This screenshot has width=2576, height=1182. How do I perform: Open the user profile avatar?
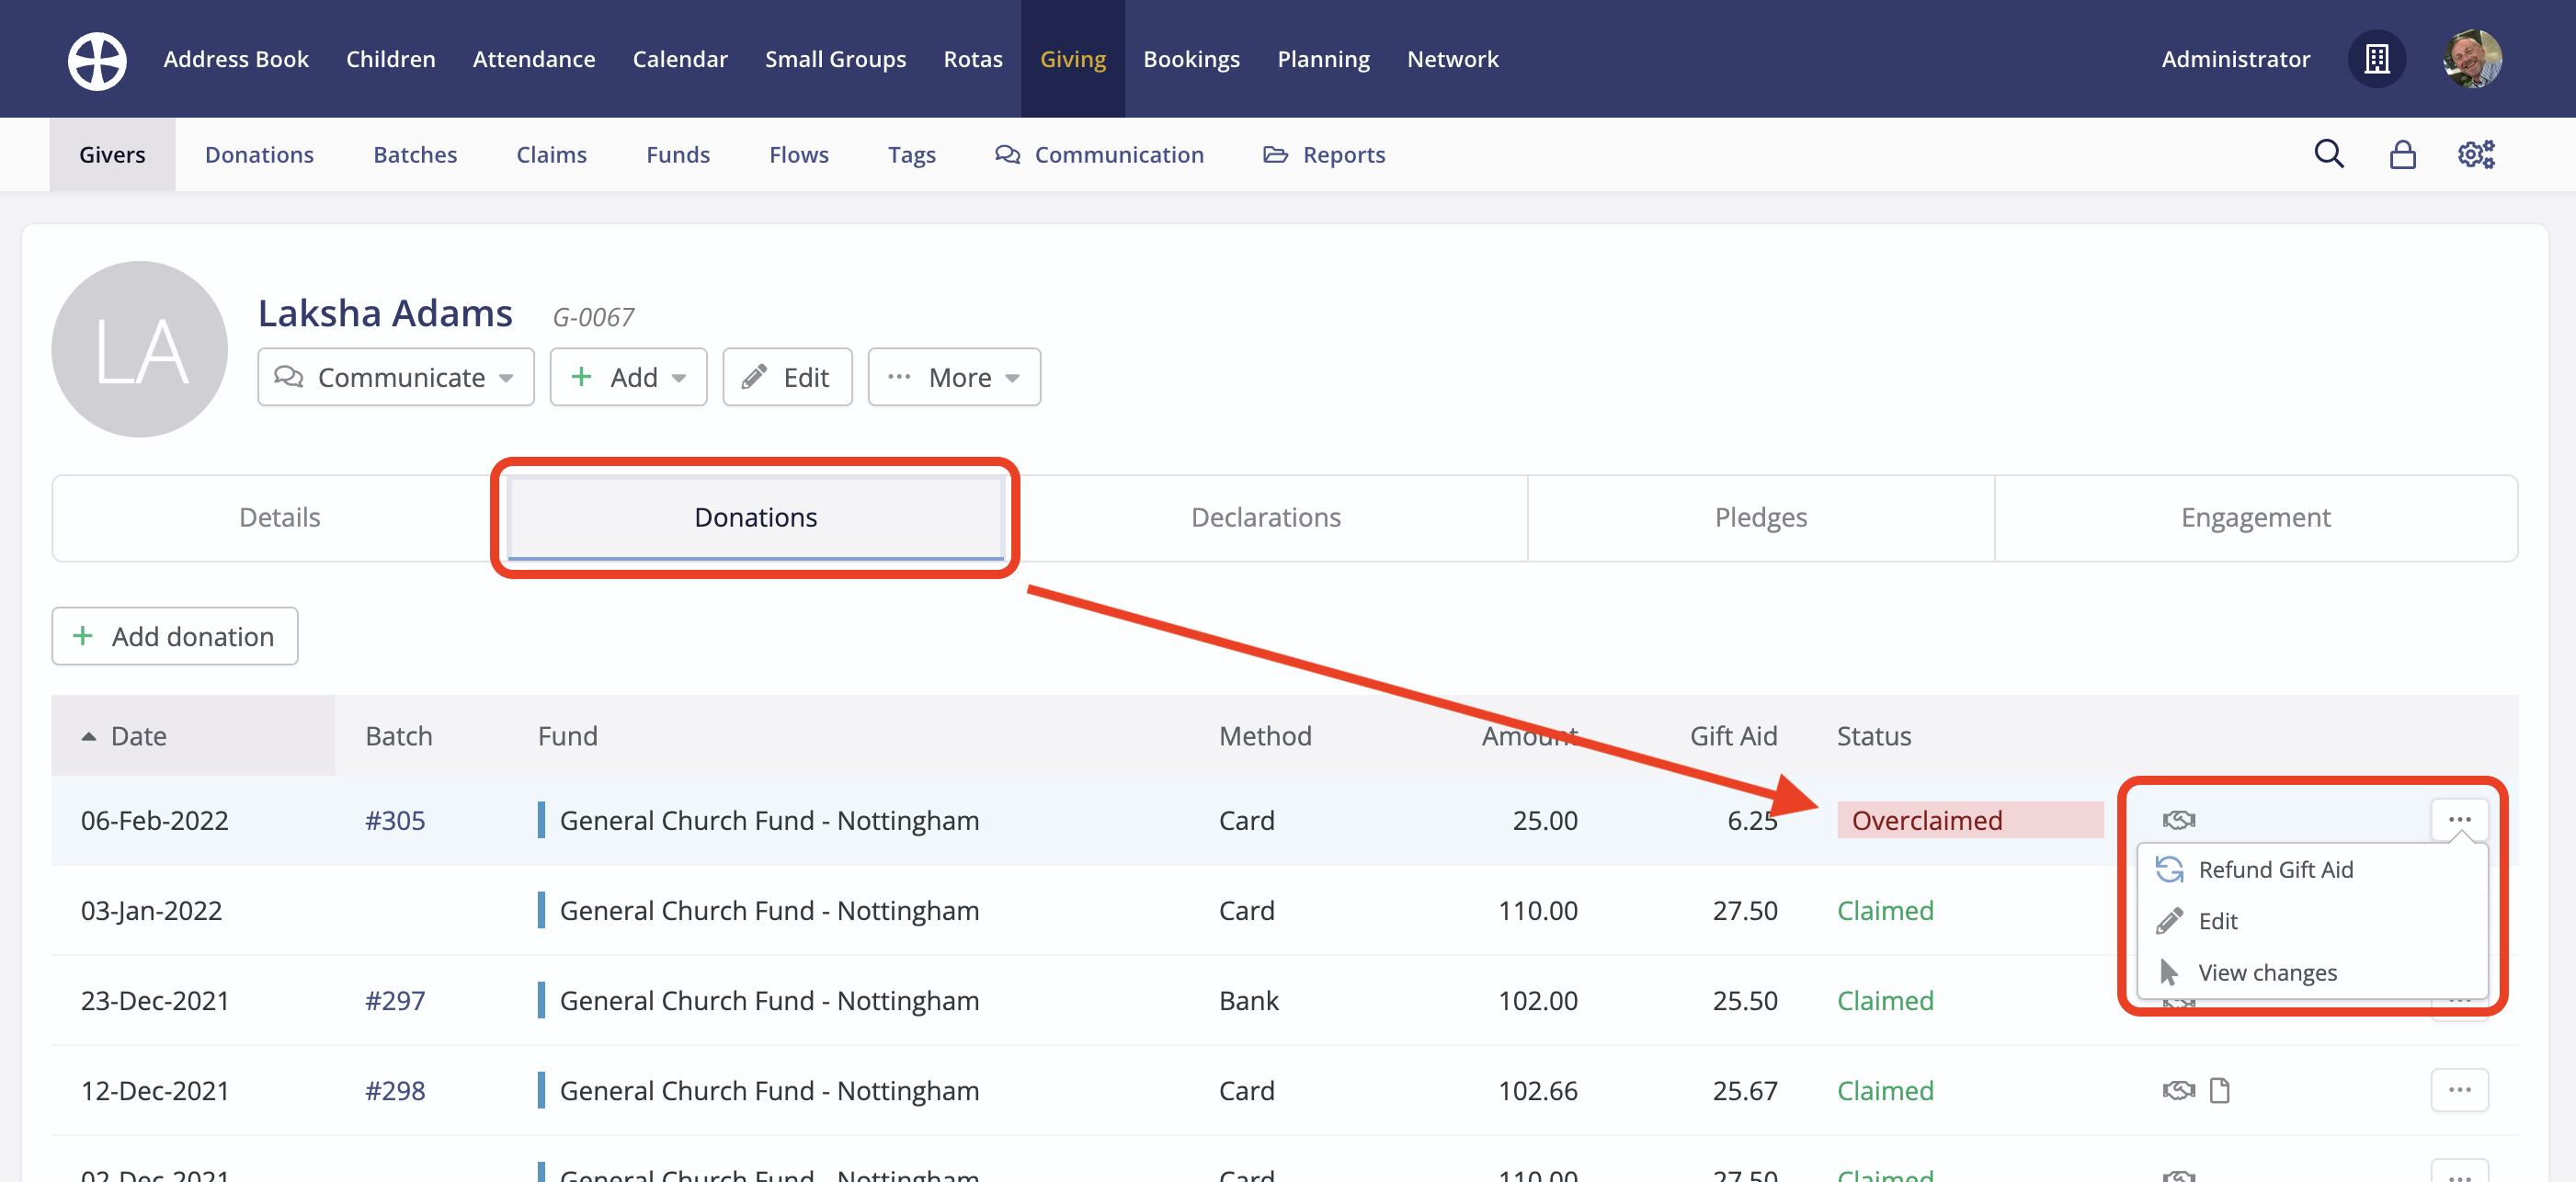tap(2472, 59)
